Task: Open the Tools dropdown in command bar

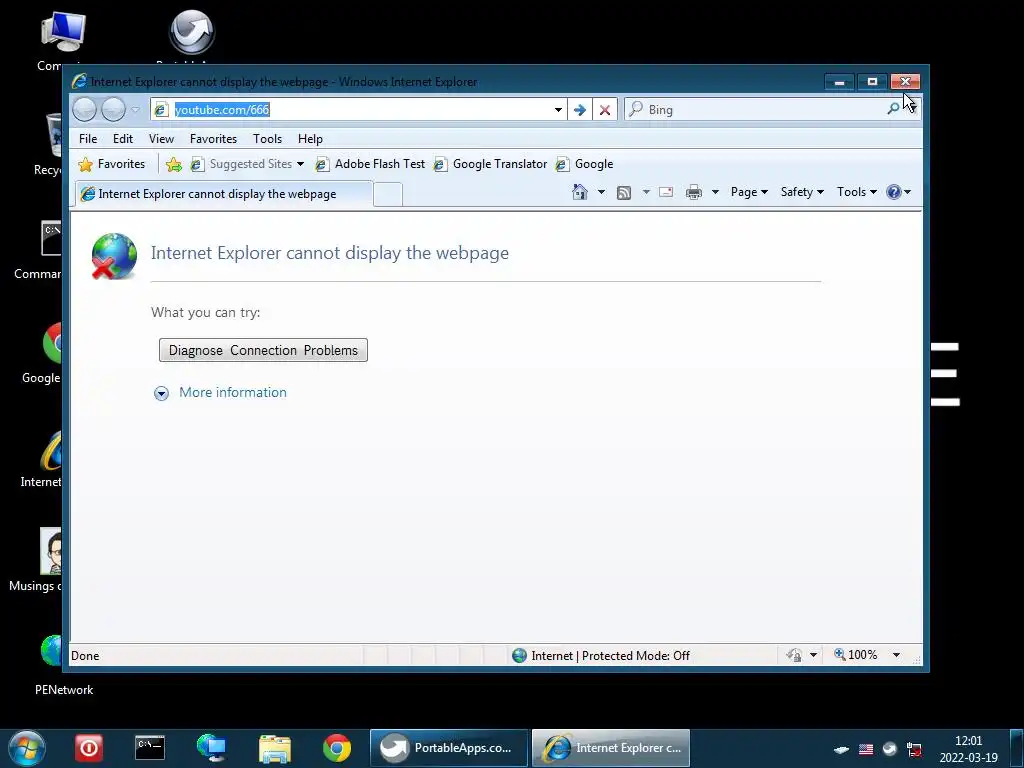Action: pos(857,192)
